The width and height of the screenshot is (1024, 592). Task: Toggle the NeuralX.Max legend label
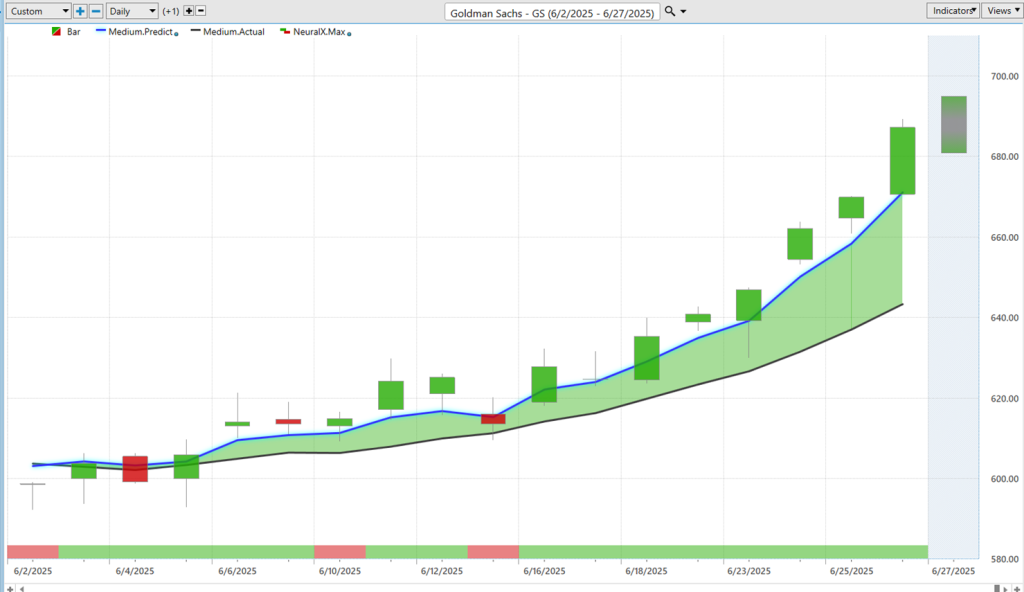[x=318, y=32]
